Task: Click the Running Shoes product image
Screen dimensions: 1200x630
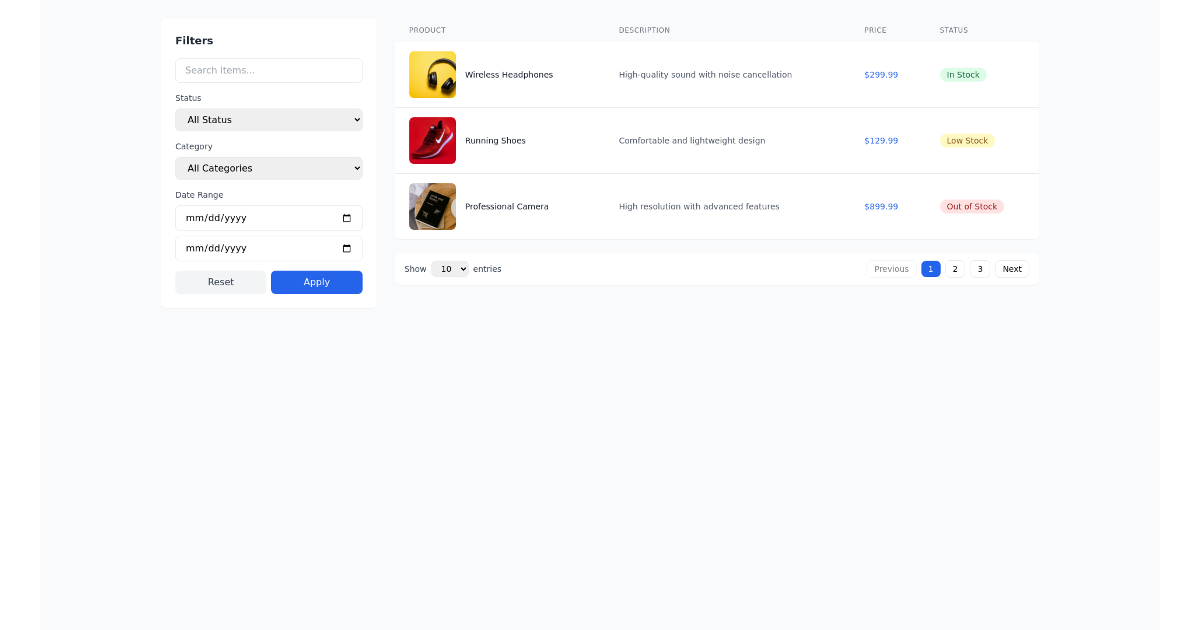Action: [432, 141]
